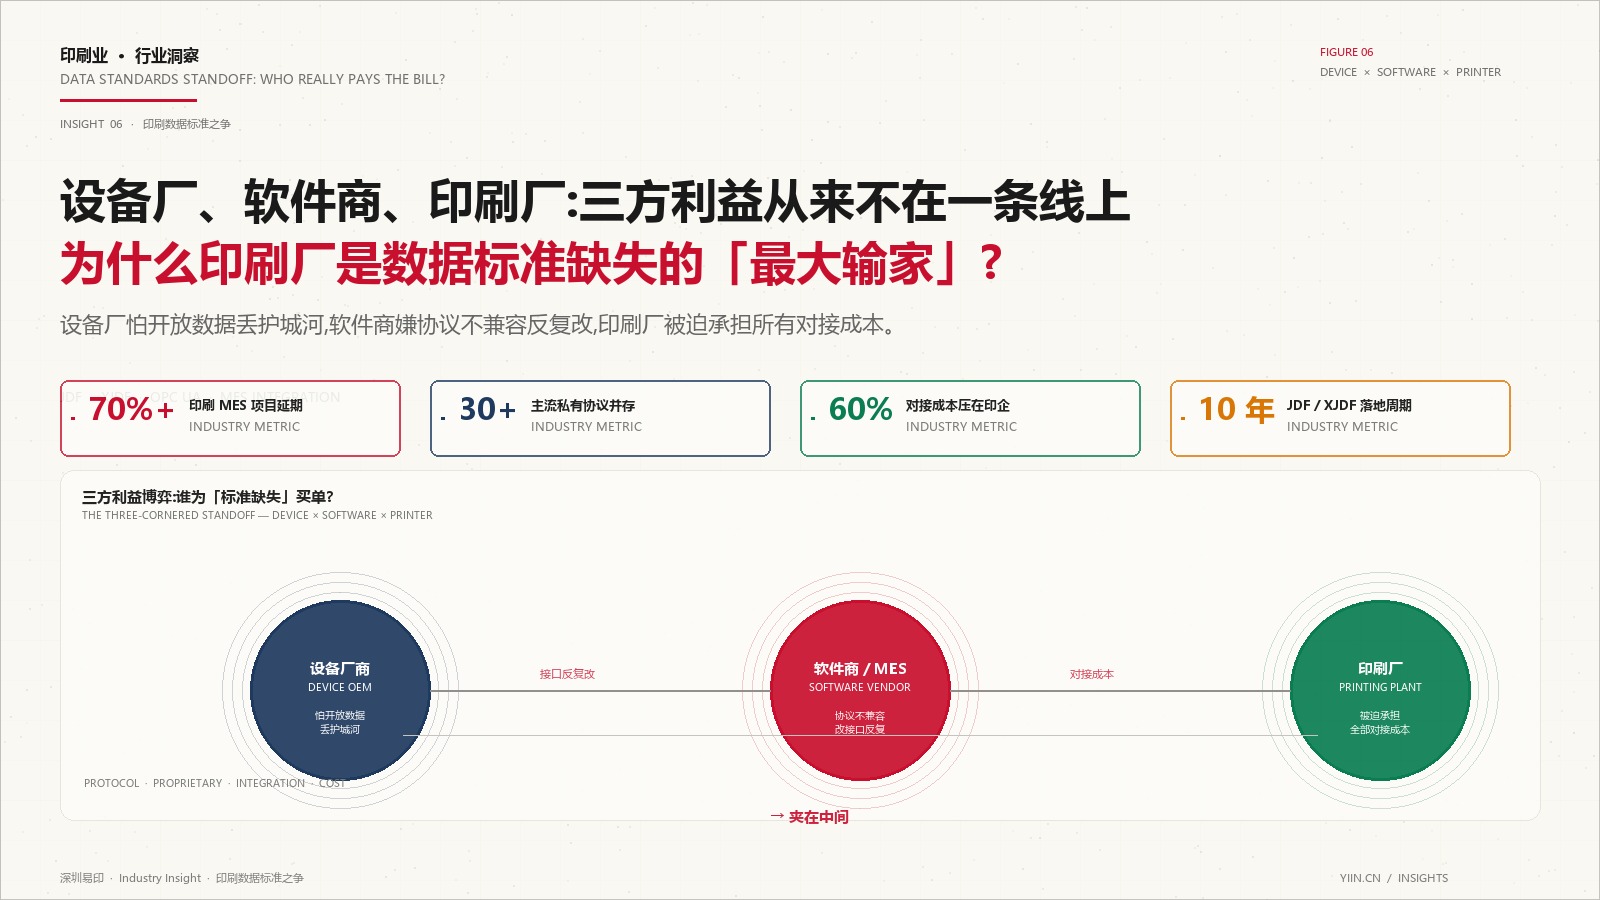The height and width of the screenshot is (900, 1600).
Task: Click the 深圳易印 · Industry Insight footer text
Action: click(182, 878)
